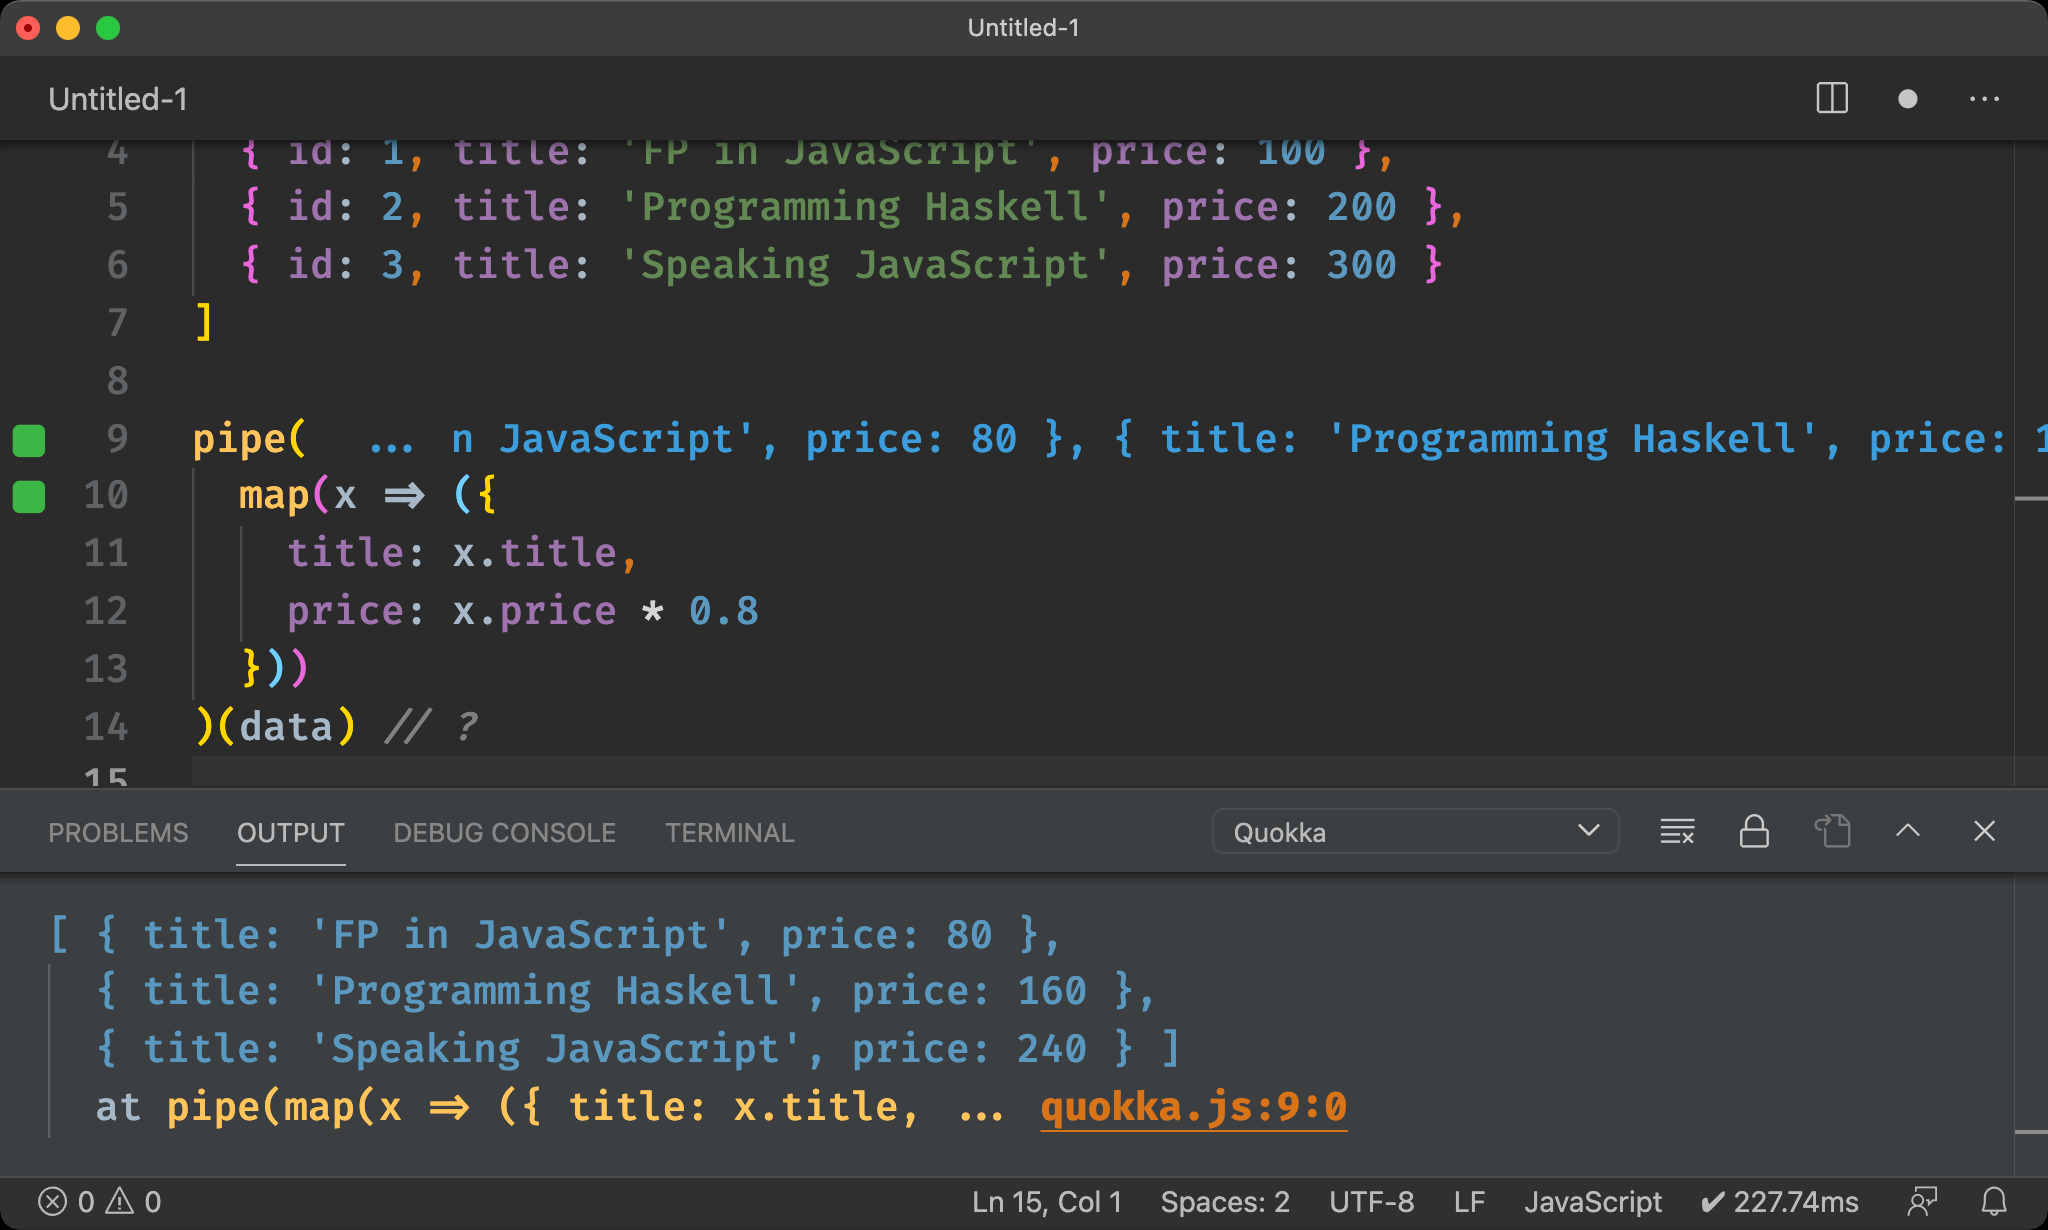
Task: Click the green Quokka indicator on line 9
Action: coord(29,440)
